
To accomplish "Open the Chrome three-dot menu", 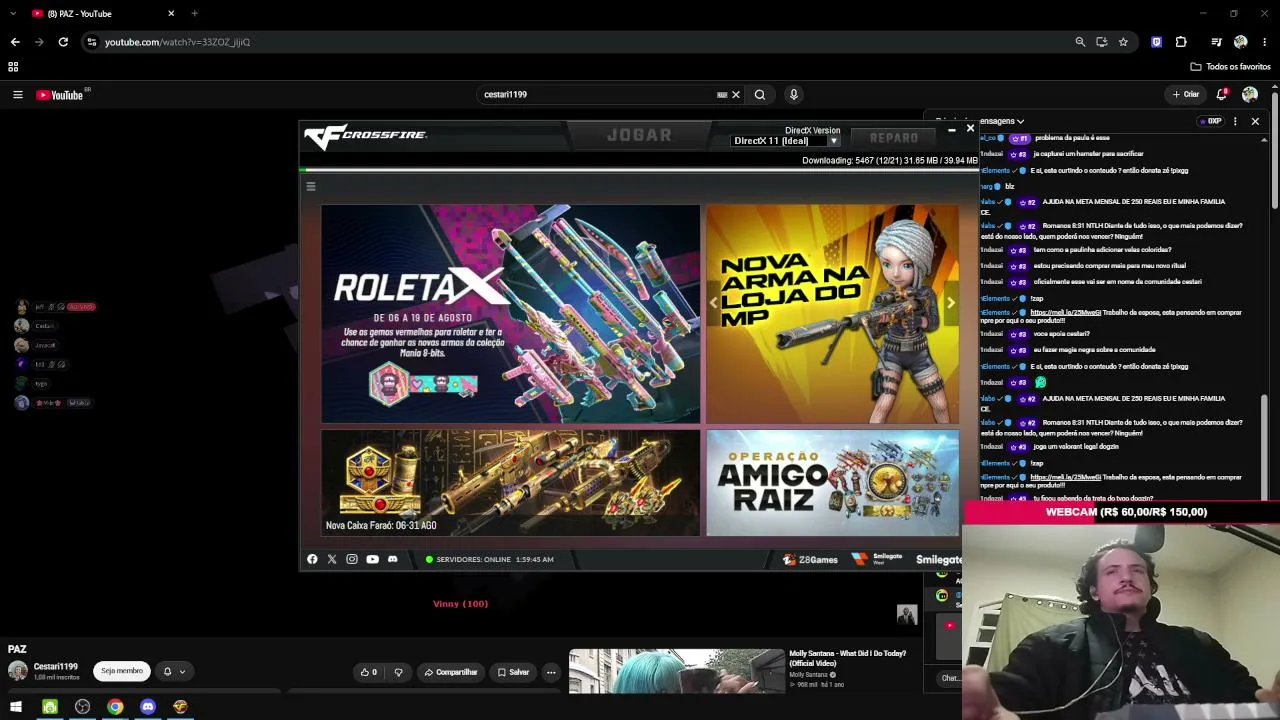I will [x=1265, y=42].
